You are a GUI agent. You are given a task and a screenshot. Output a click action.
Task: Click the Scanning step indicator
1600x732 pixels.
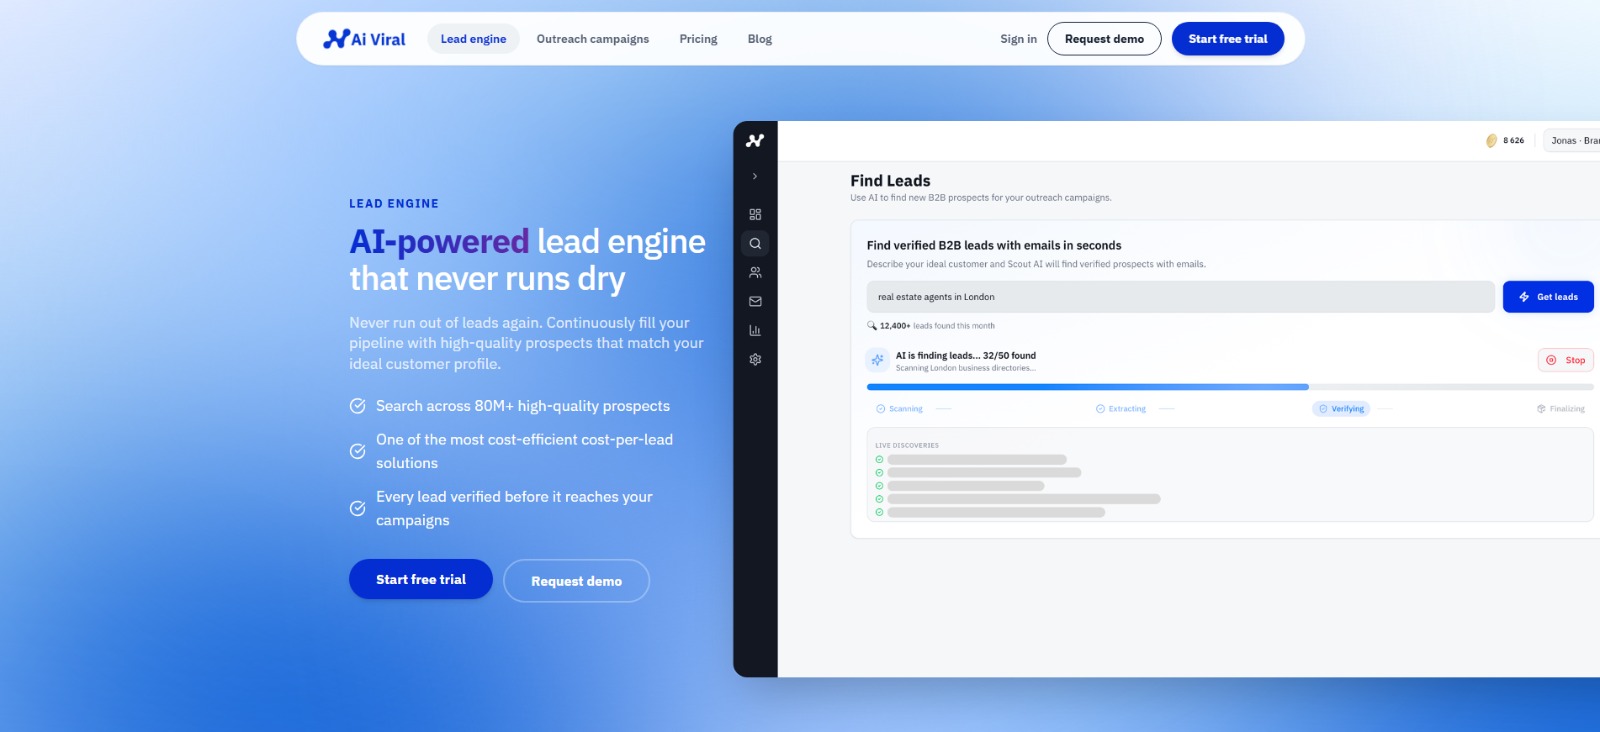[x=900, y=409]
